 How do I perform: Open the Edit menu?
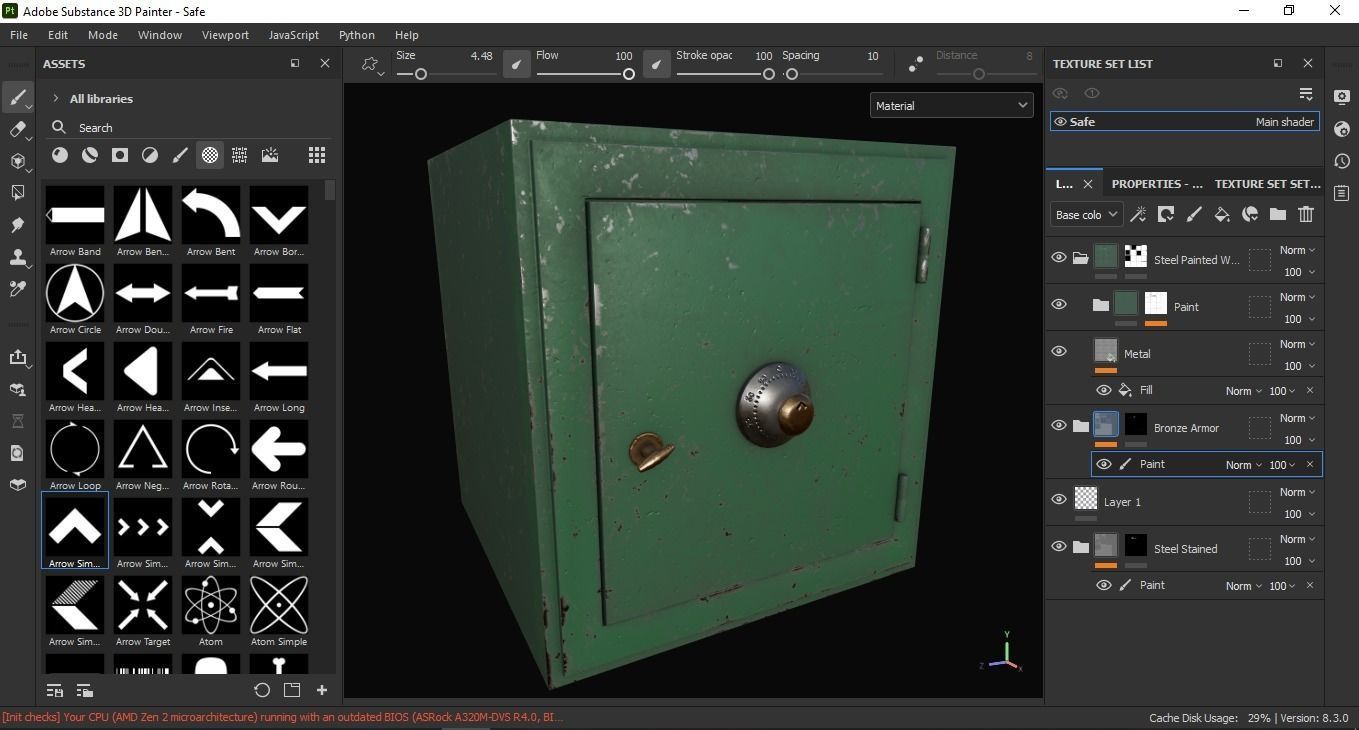pyautogui.click(x=58, y=34)
